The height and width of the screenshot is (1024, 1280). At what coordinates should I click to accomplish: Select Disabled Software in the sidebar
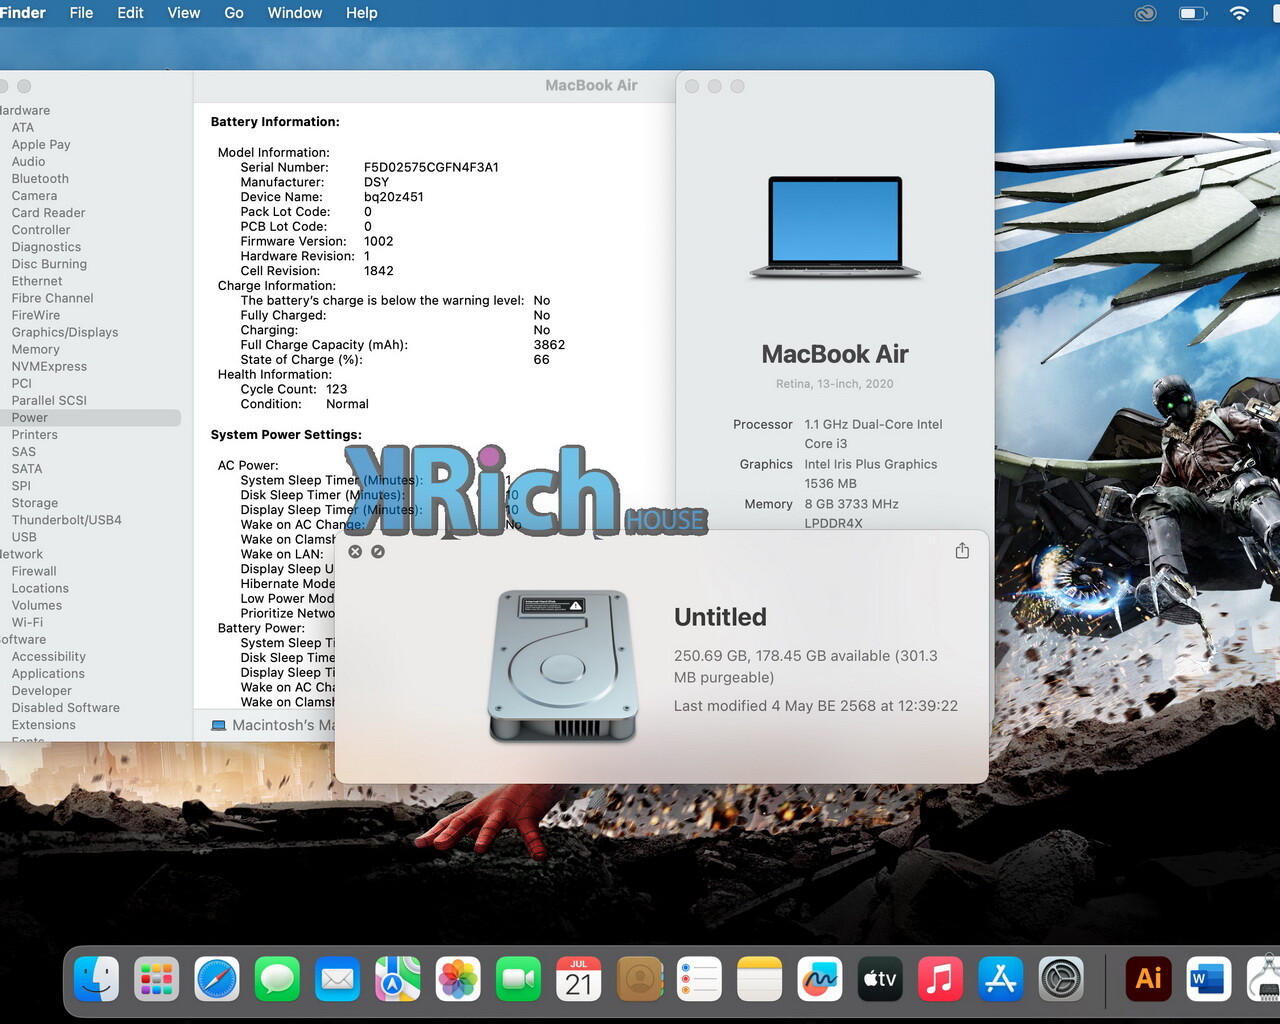click(x=65, y=708)
